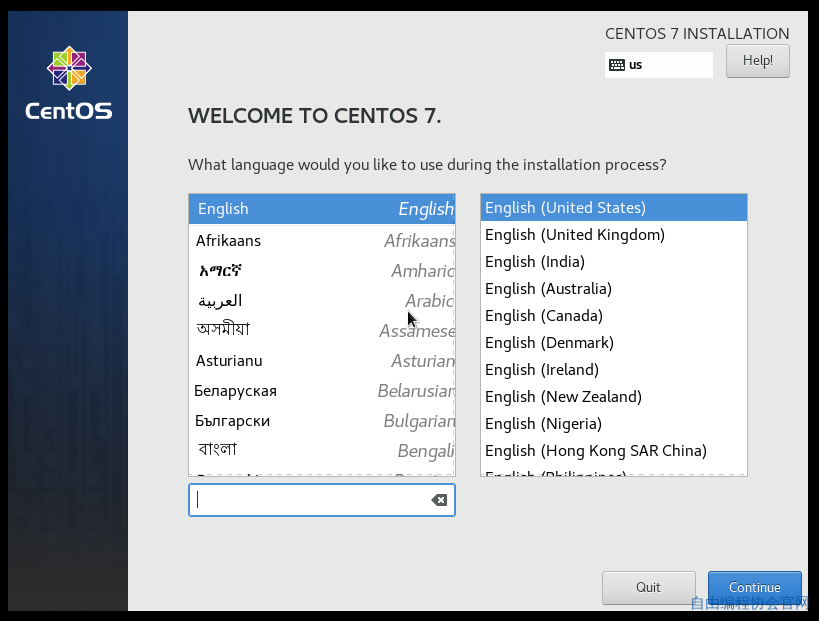Focus the language search input field

322,500
